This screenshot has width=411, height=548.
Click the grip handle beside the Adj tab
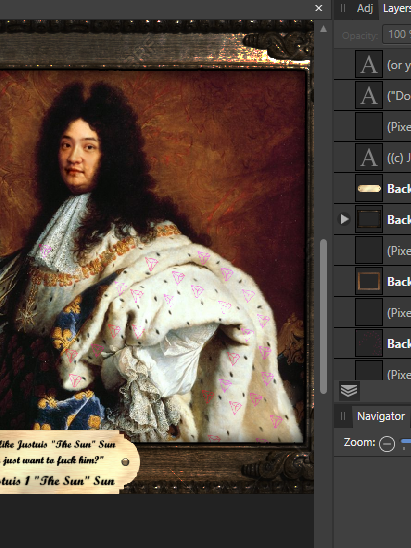tap(343, 8)
